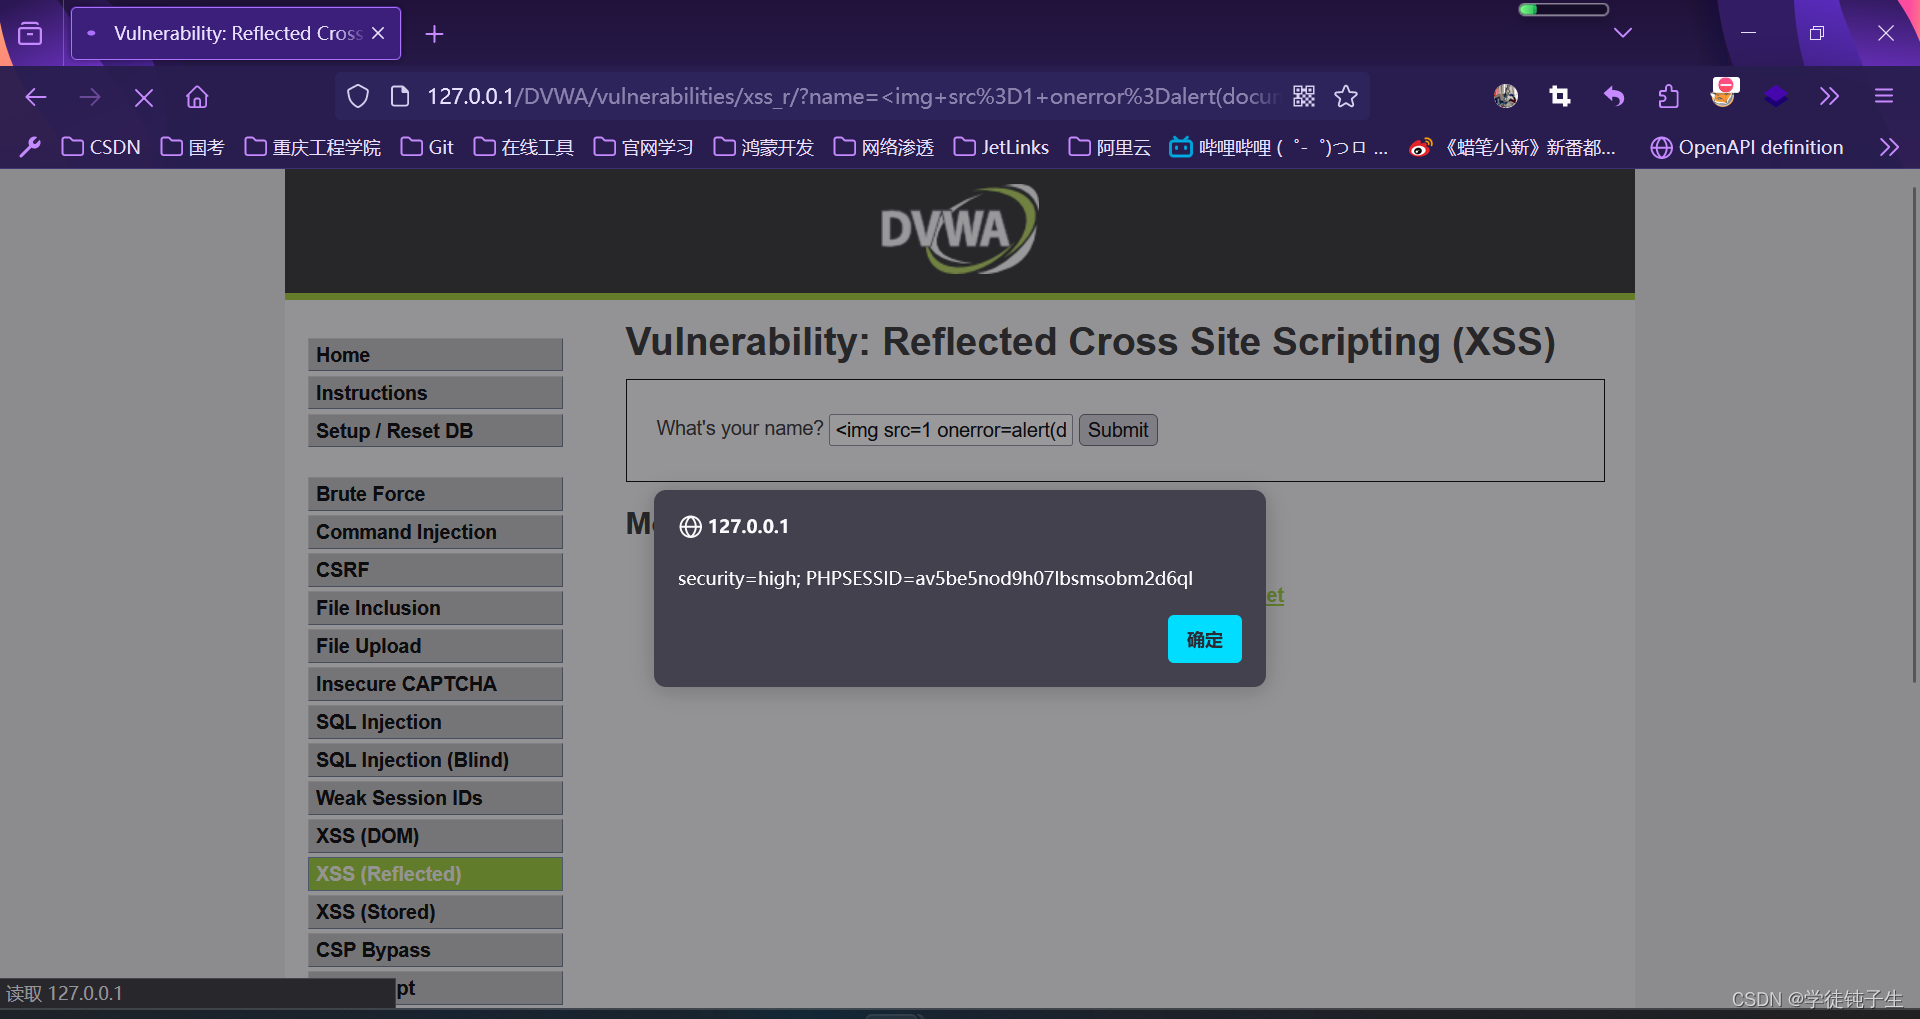
Task: Open XSS (Stored) menu item
Action: tap(435, 912)
